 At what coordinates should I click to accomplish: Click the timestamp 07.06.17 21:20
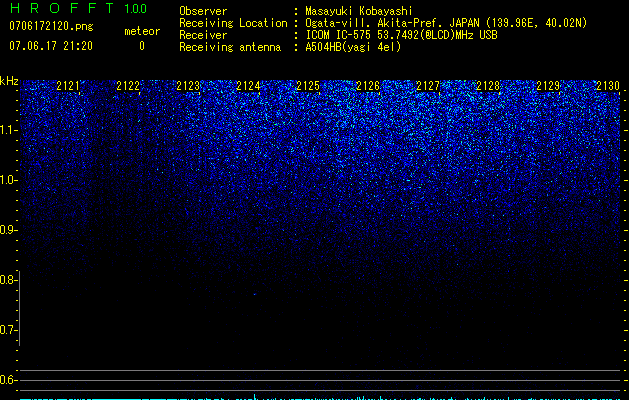(51, 46)
